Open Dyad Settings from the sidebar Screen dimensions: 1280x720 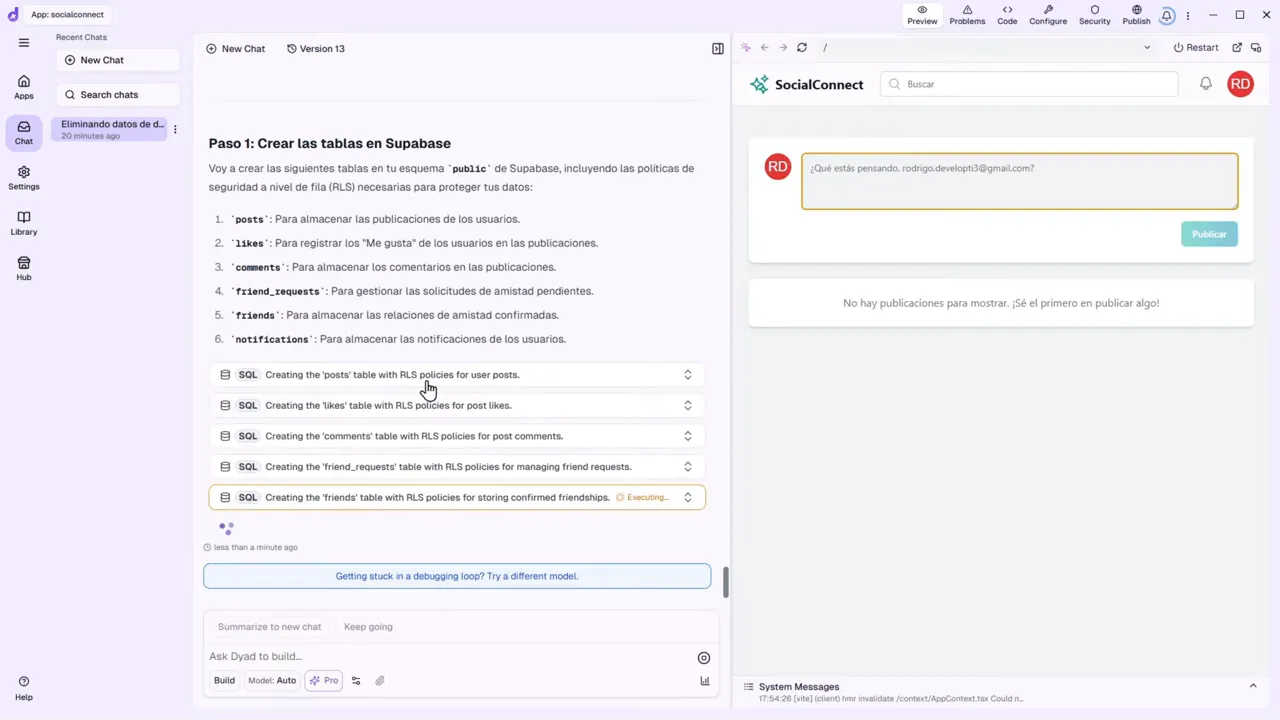click(x=23, y=178)
